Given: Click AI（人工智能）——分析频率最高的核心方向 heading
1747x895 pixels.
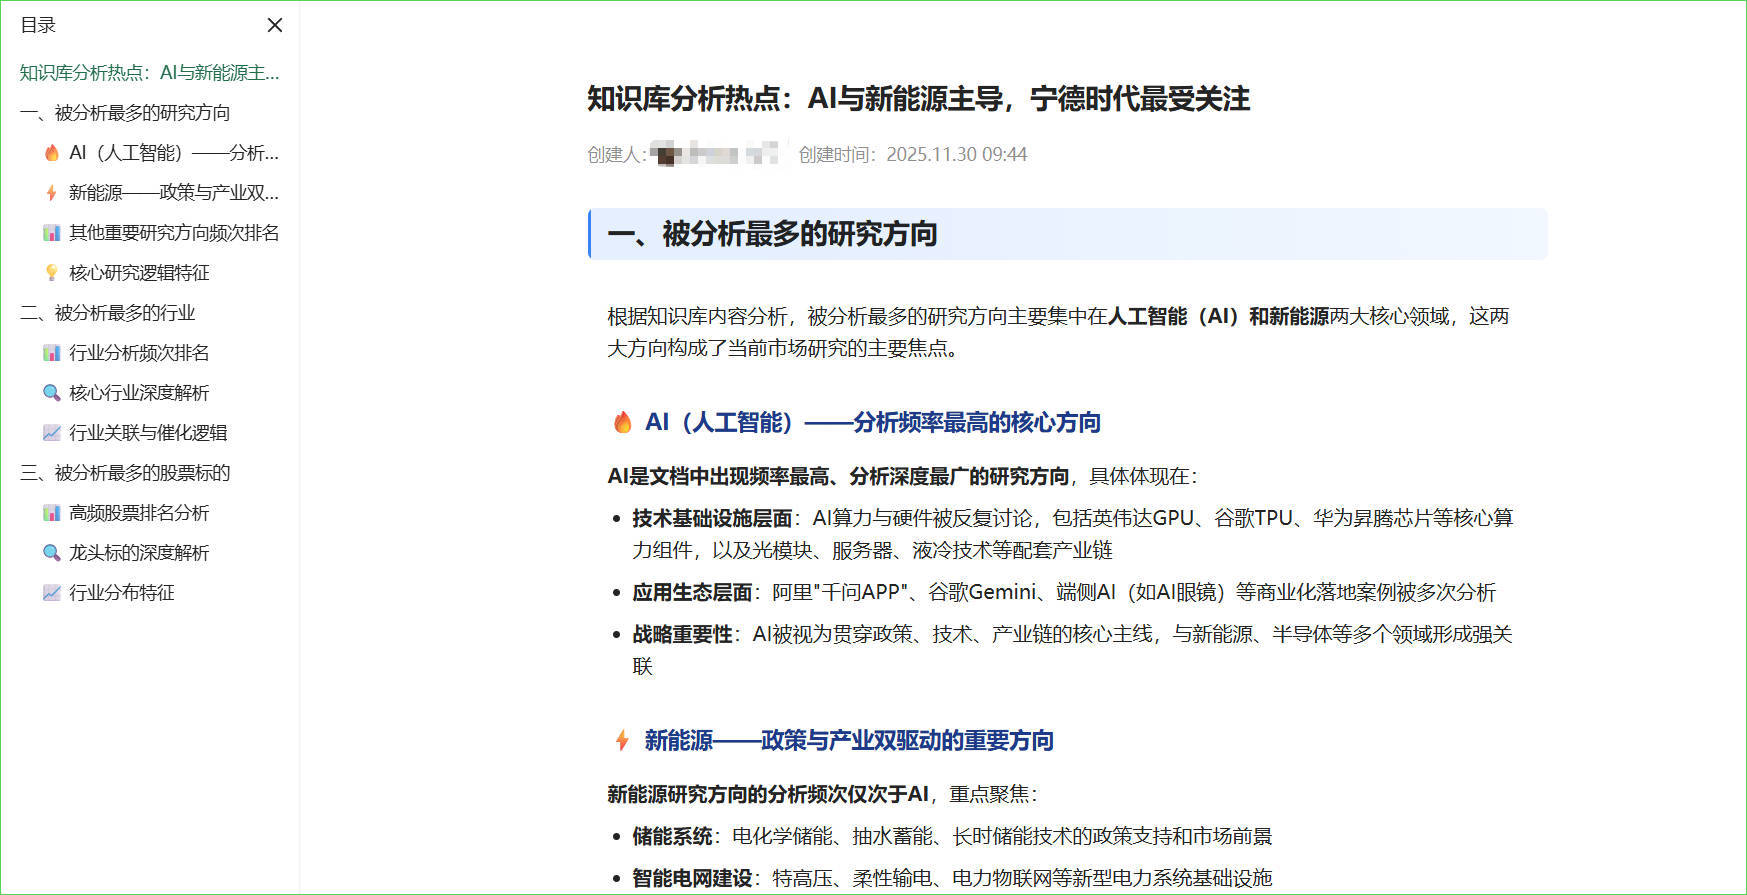Looking at the screenshot, I should pos(872,422).
